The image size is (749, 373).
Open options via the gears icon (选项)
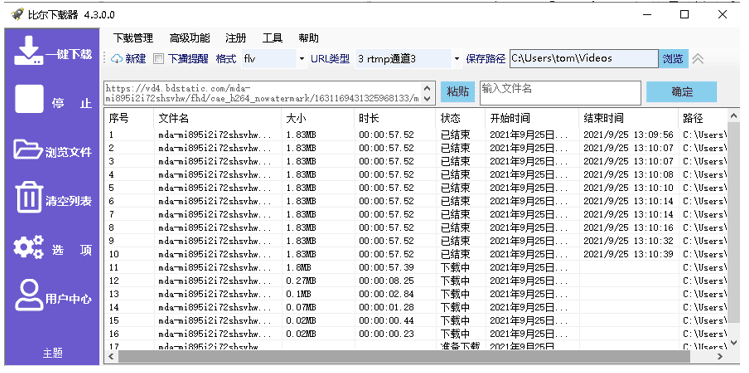tap(28, 247)
